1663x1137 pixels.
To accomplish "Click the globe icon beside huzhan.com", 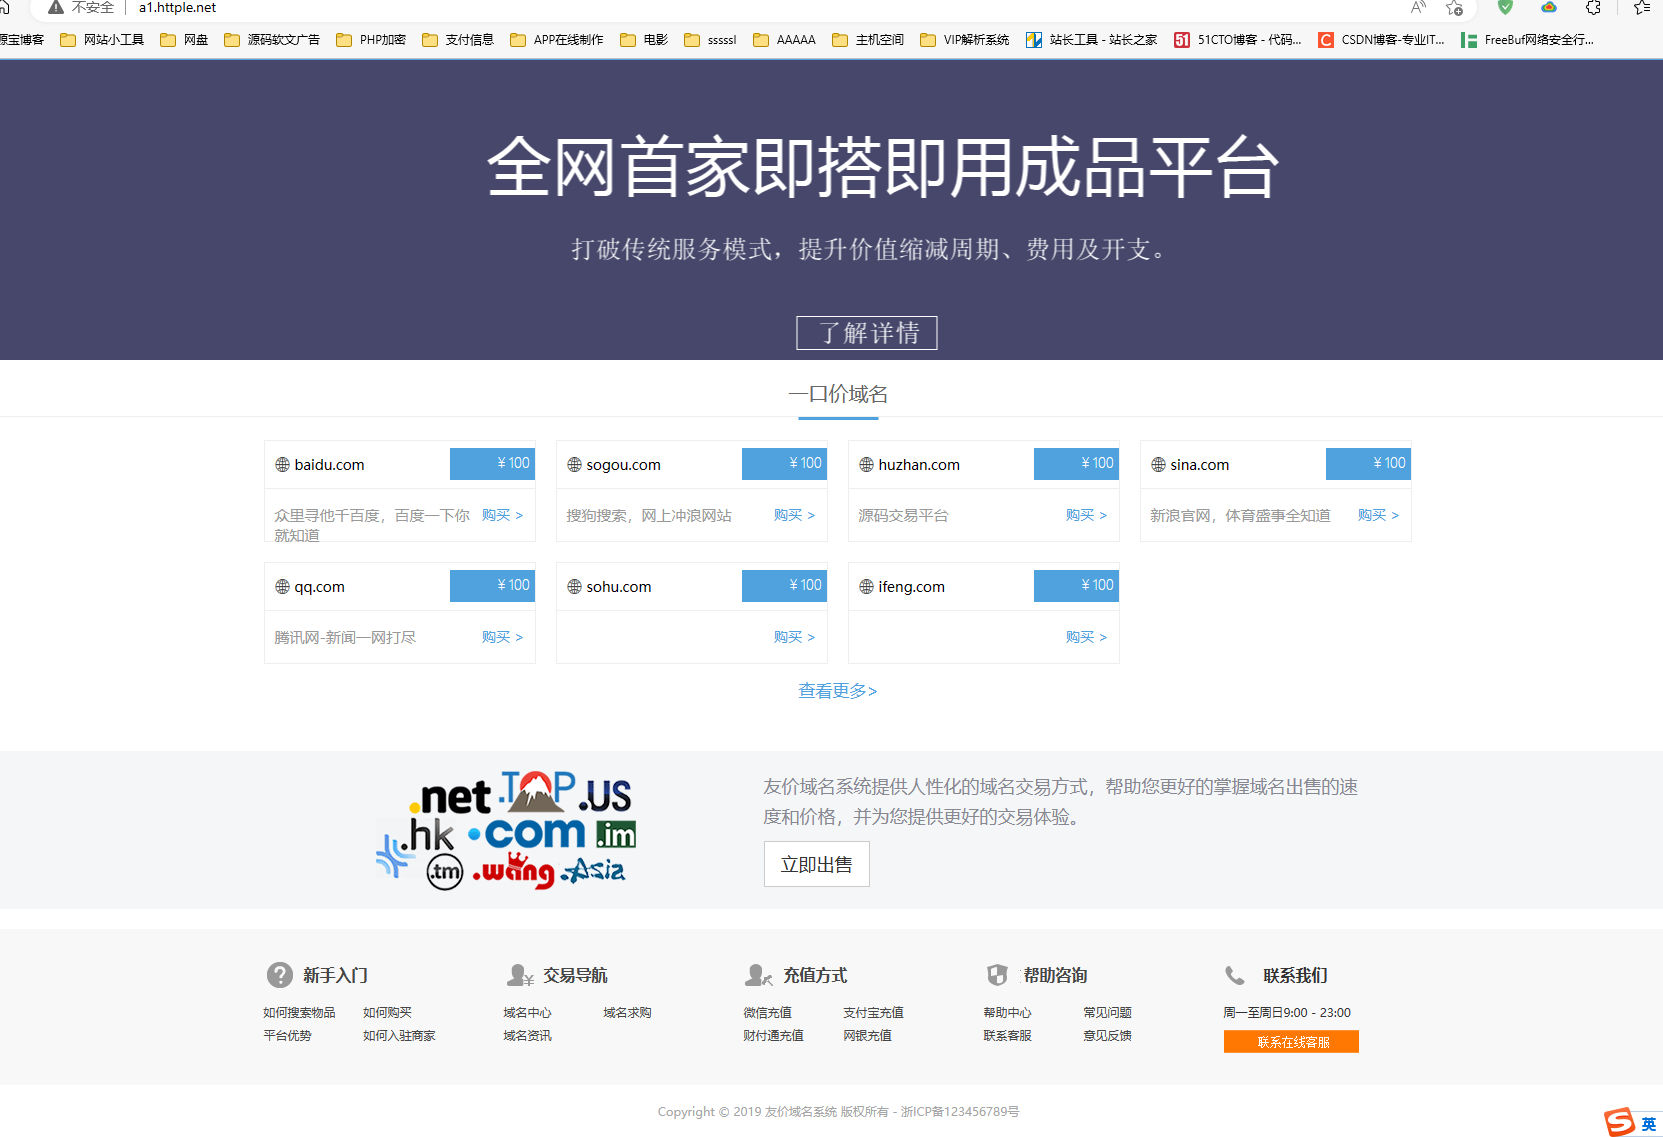I will tap(866, 465).
